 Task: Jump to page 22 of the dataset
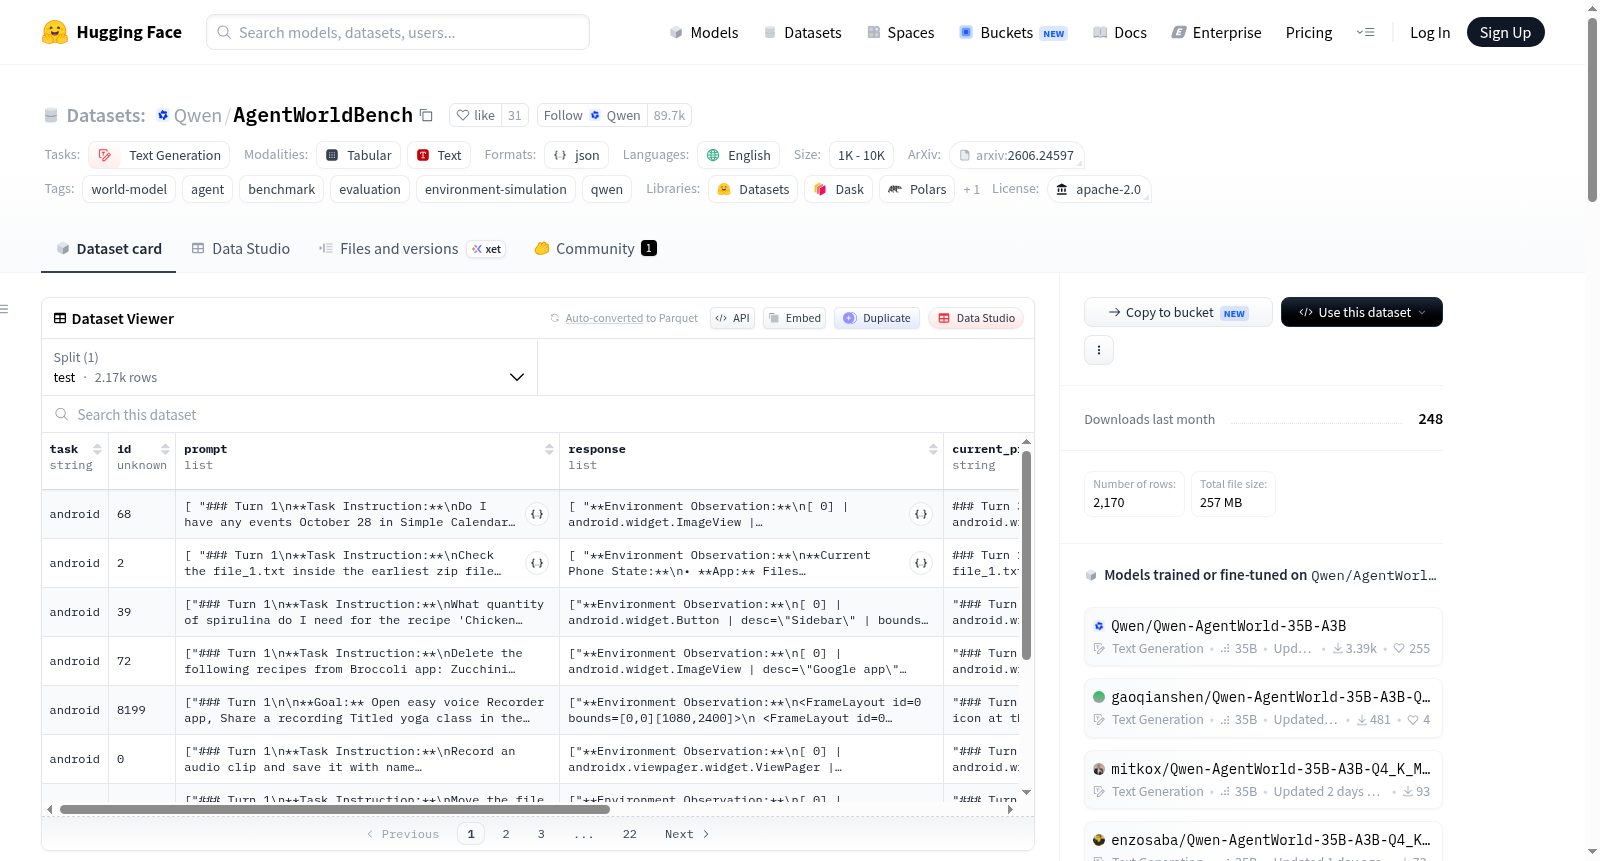coord(630,834)
